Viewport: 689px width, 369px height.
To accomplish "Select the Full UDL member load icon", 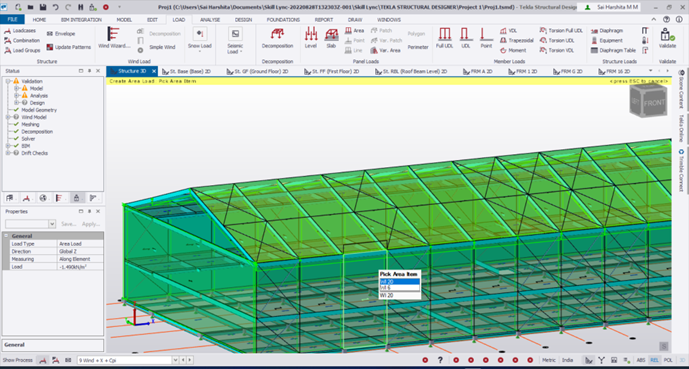I will [444, 38].
